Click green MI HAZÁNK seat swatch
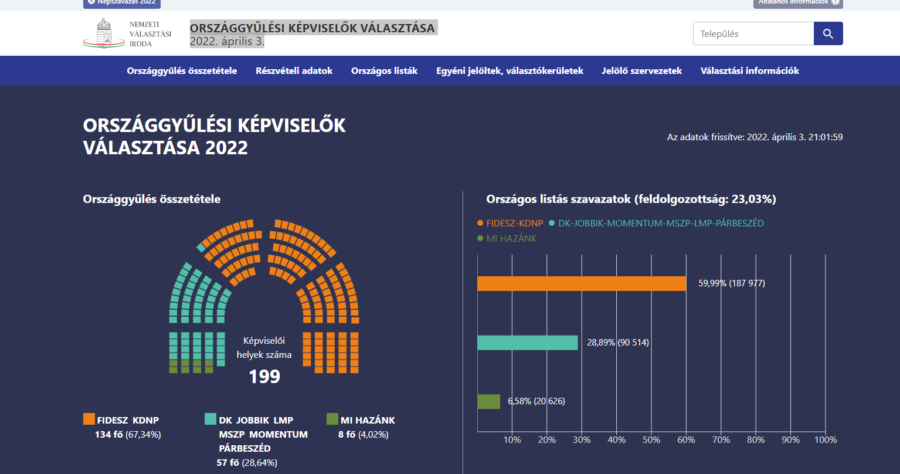The width and height of the screenshot is (900, 474). click(332, 419)
